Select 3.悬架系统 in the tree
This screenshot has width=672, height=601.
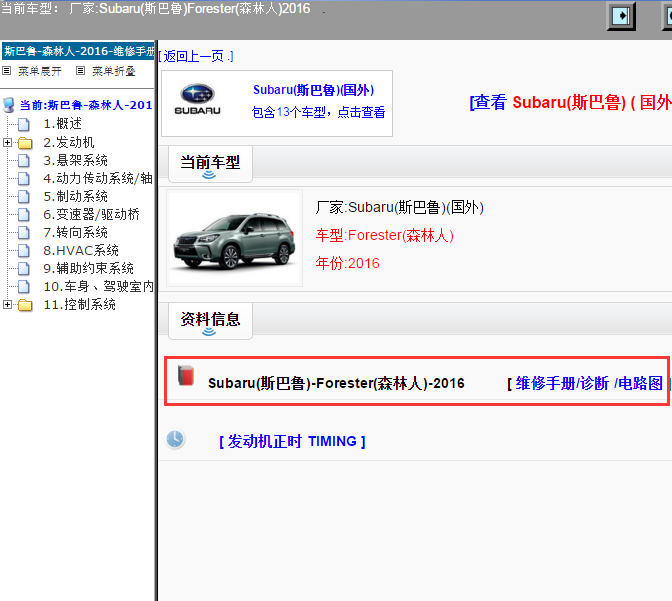[75, 160]
